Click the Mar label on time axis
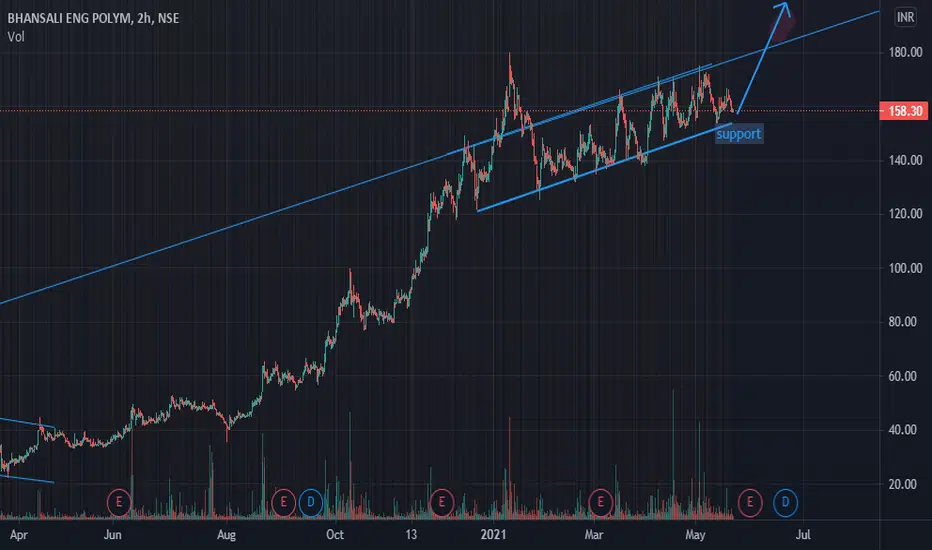The height and width of the screenshot is (550, 932). pos(594,535)
